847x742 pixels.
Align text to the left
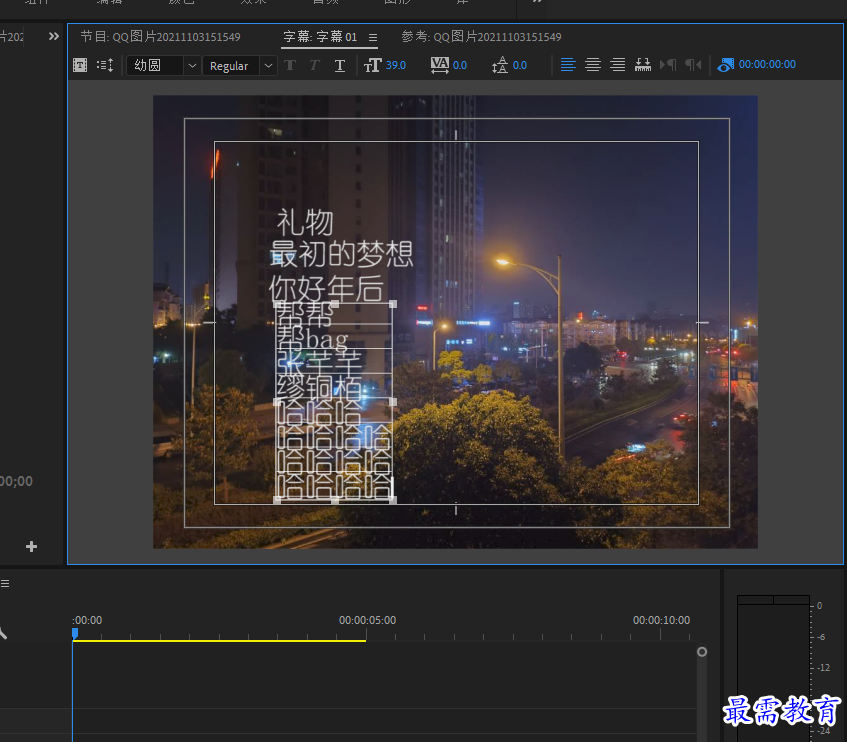(568, 65)
